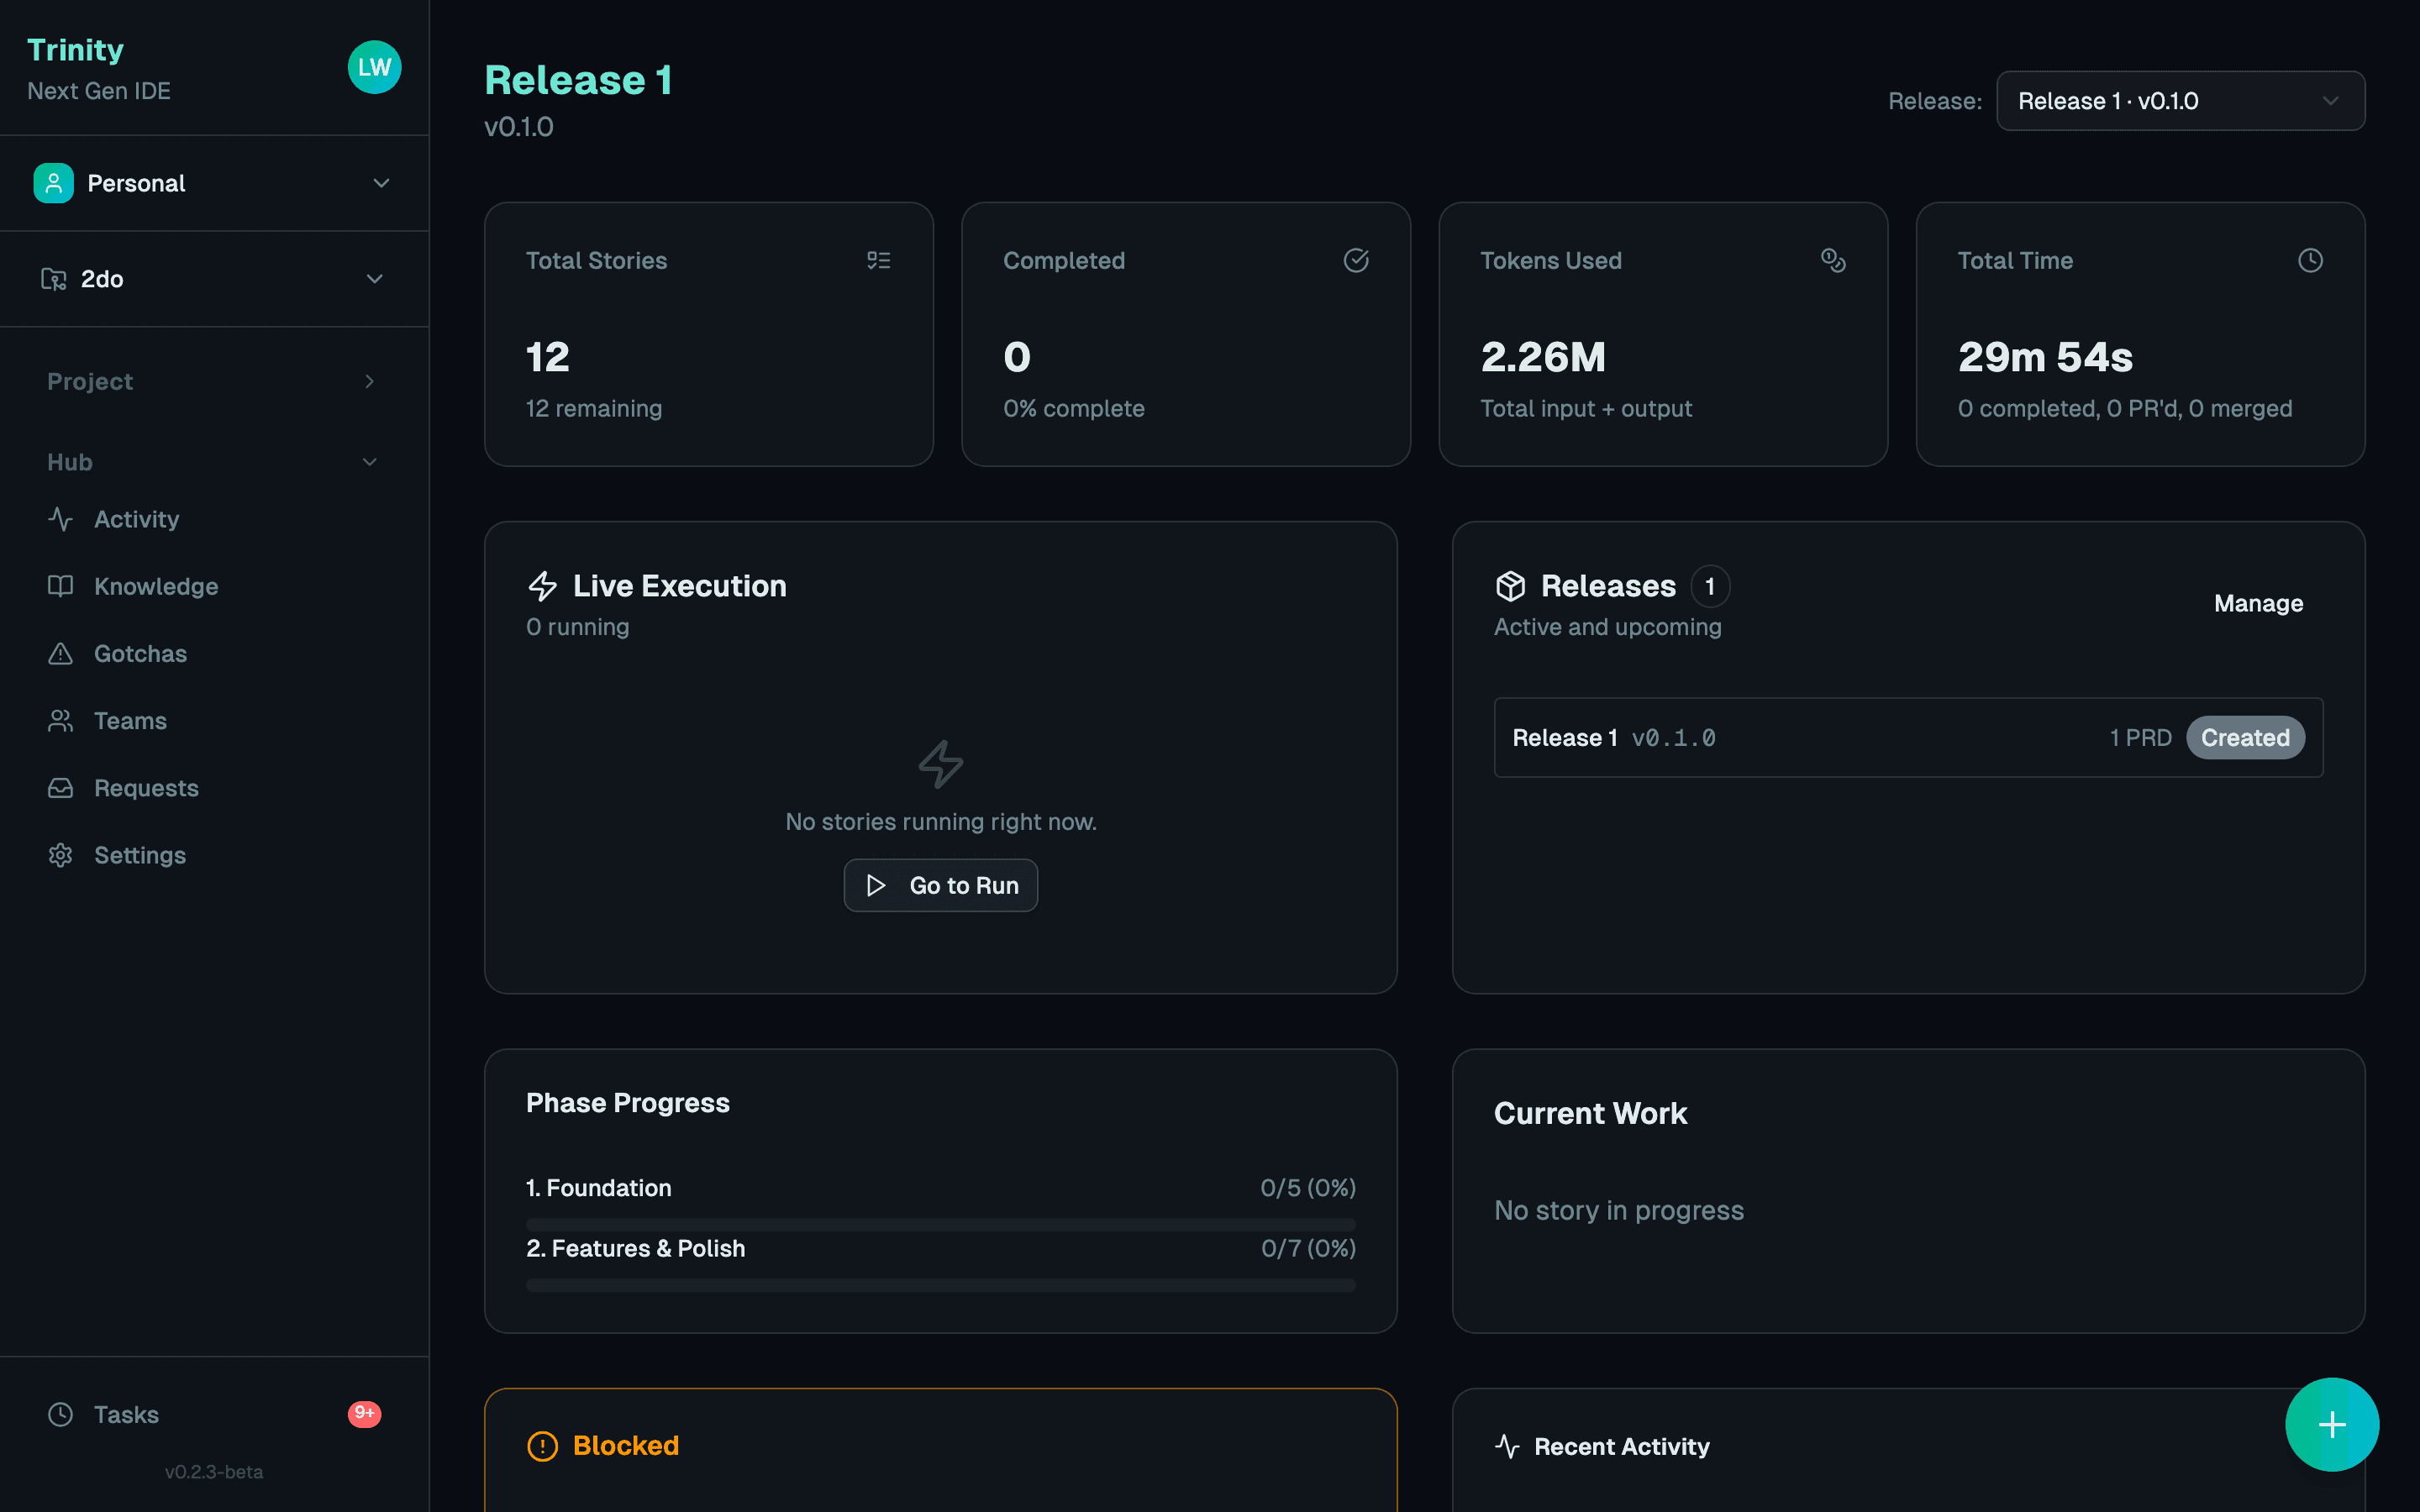Click the Tokens Used 2.26M value

1543,357
